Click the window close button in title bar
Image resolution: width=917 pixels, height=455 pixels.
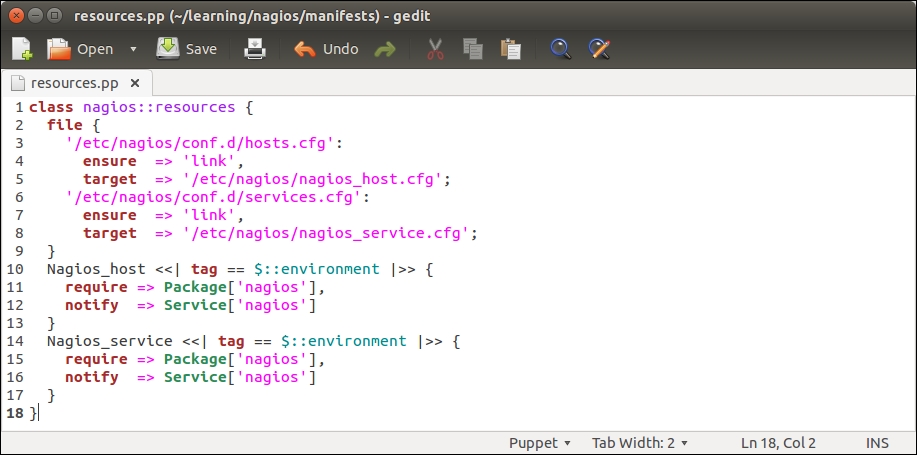click(14, 15)
